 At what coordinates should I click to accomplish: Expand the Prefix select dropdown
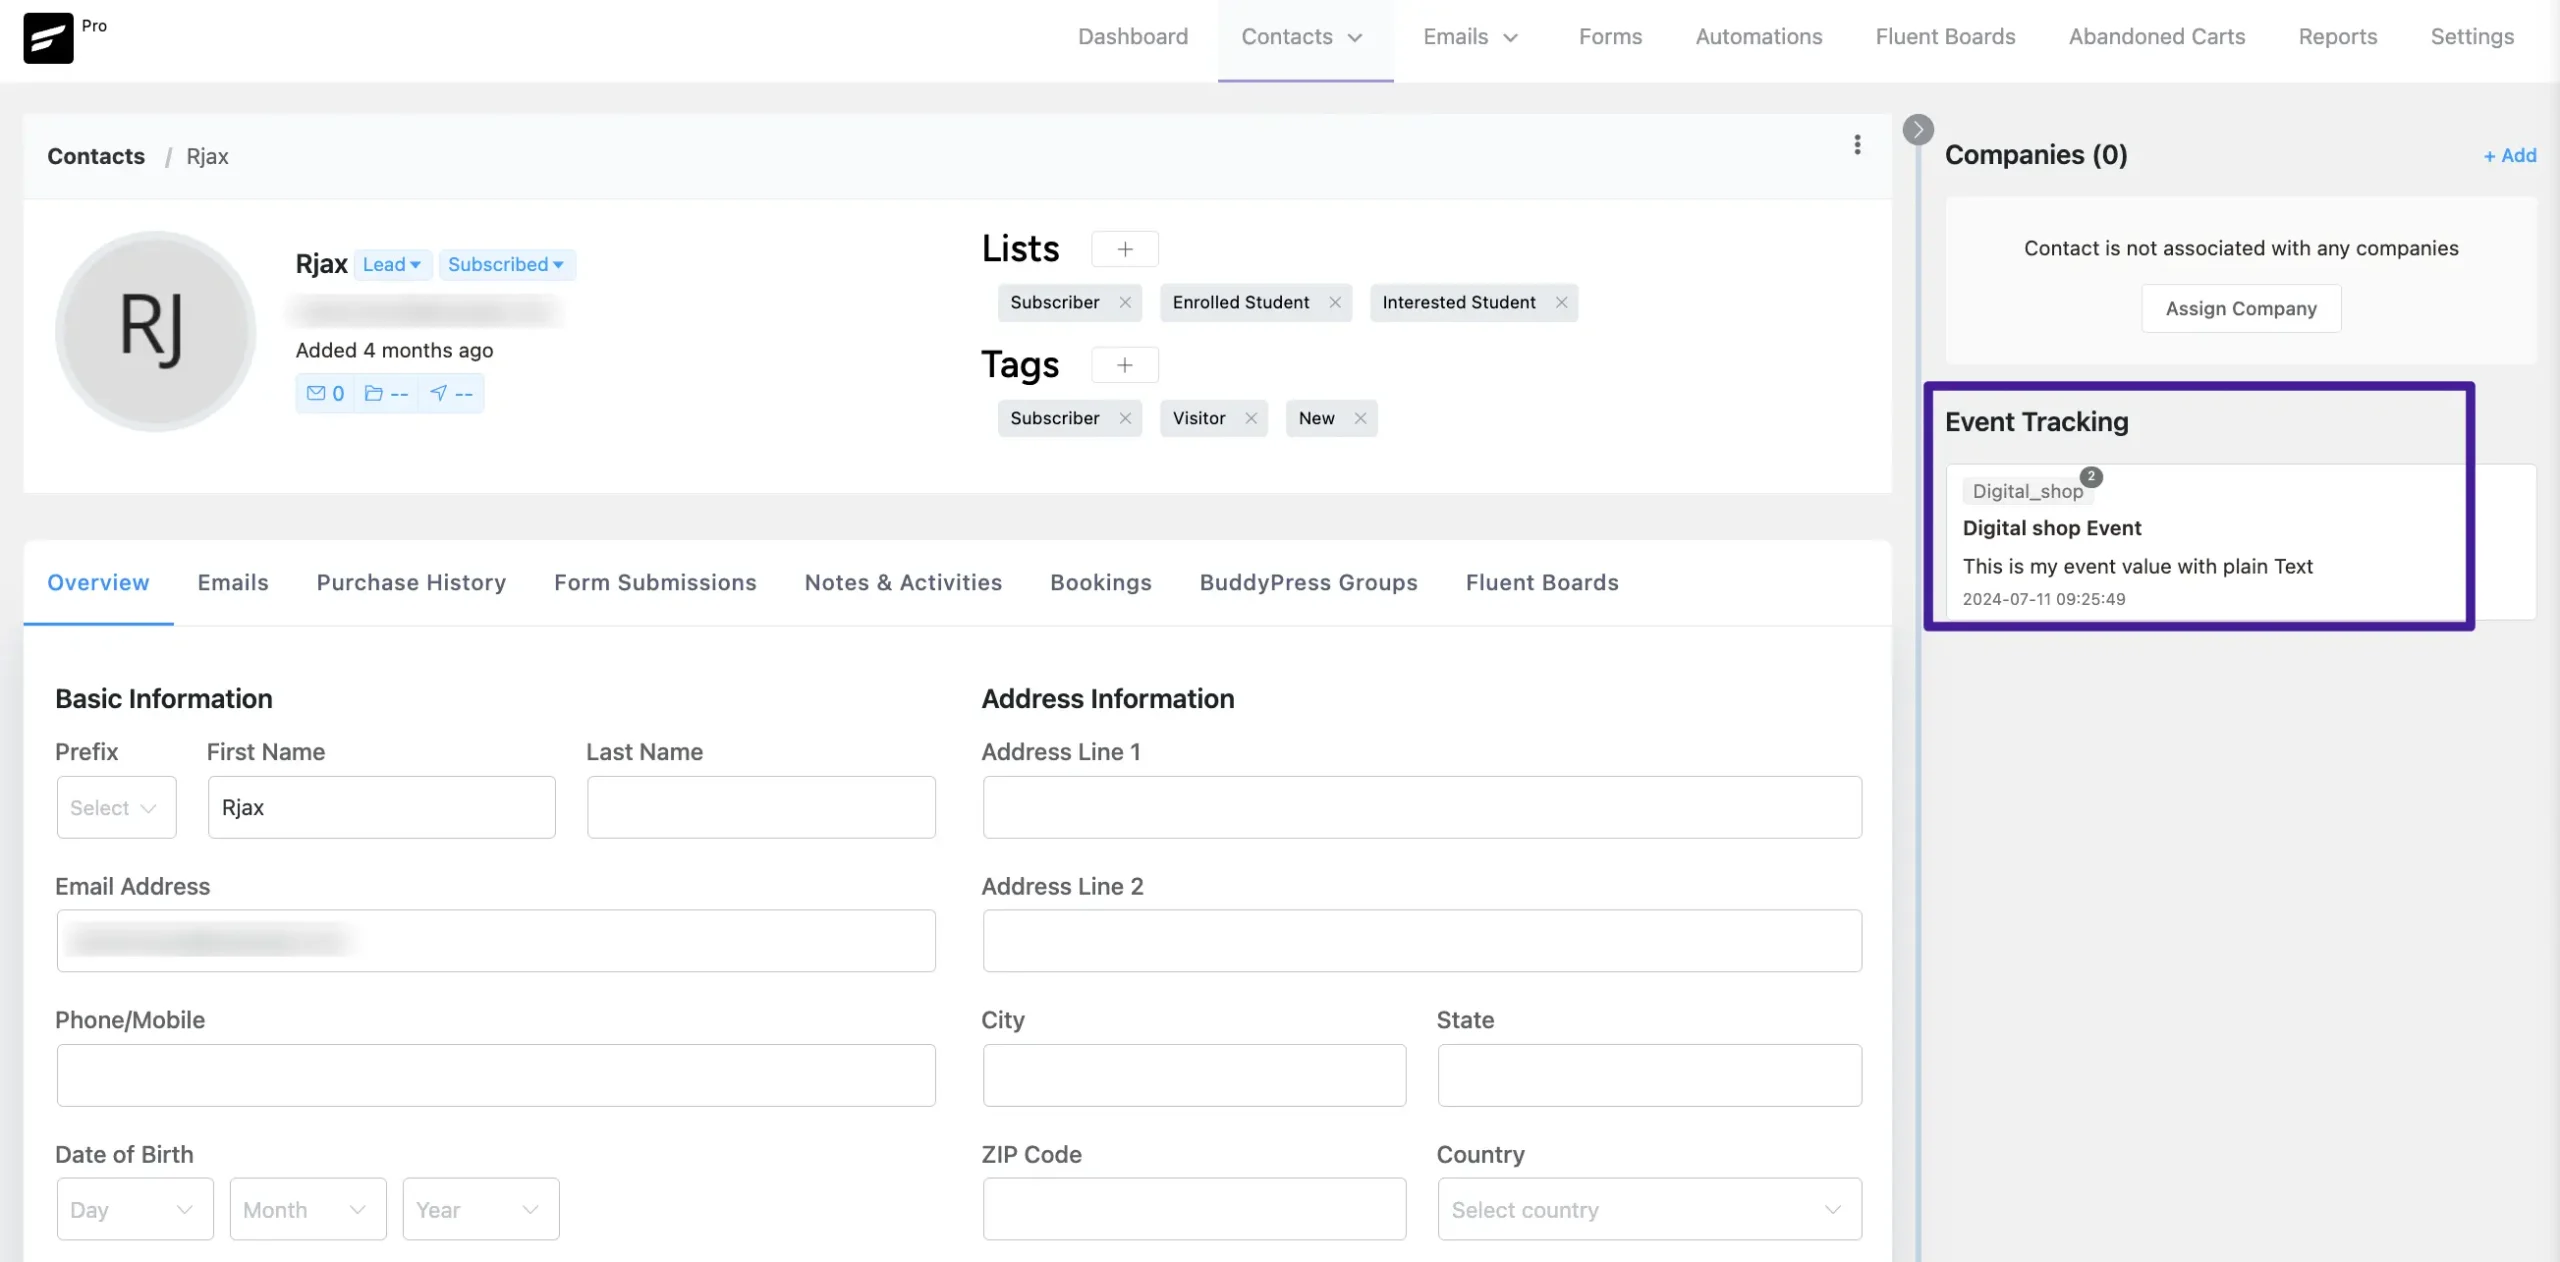[116, 807]
